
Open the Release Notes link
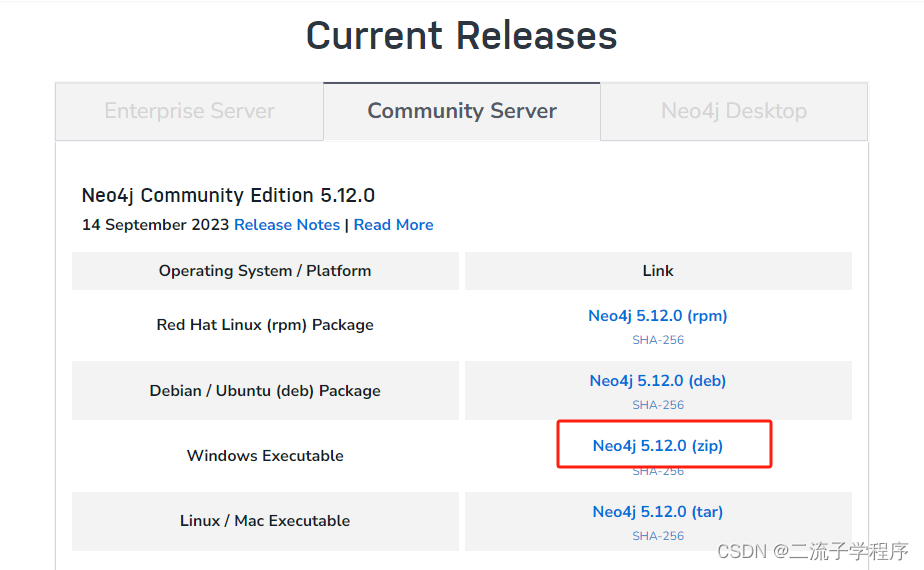tap(287, 225)
